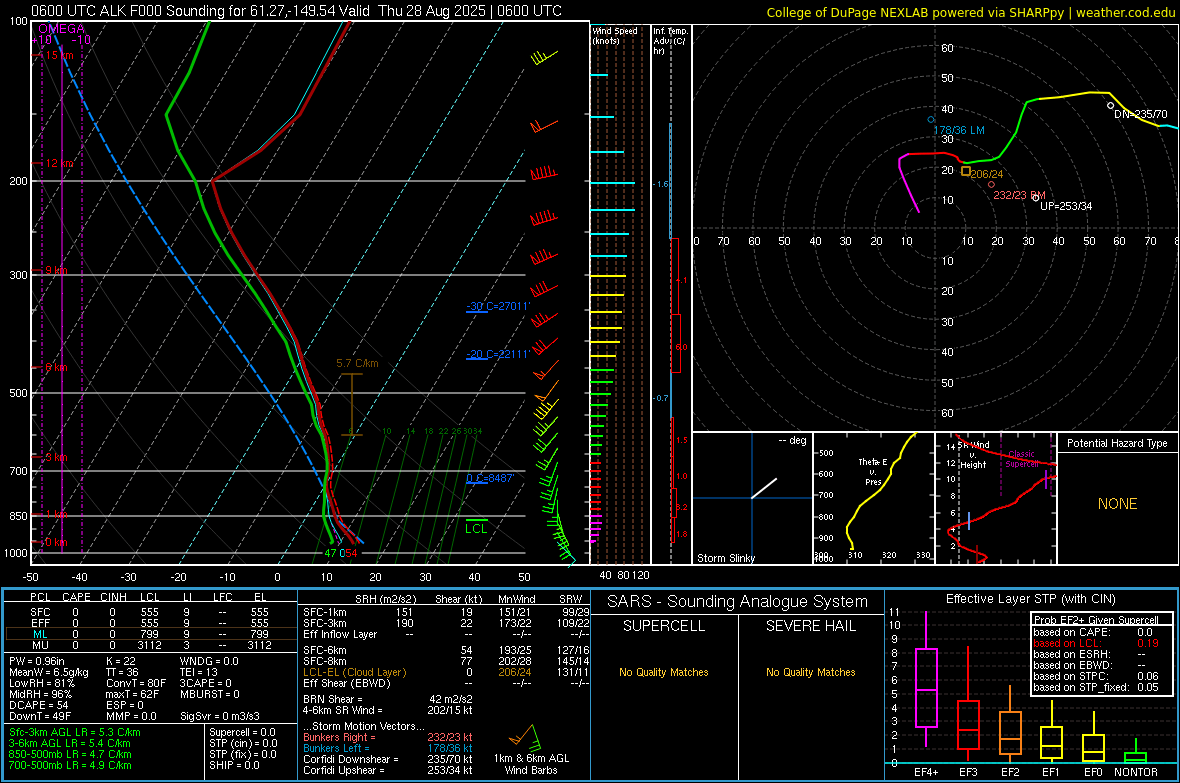This screenshot has height=783, width=1180.
Task: Click the ConvT = 80F value
Action: (136, 683)
